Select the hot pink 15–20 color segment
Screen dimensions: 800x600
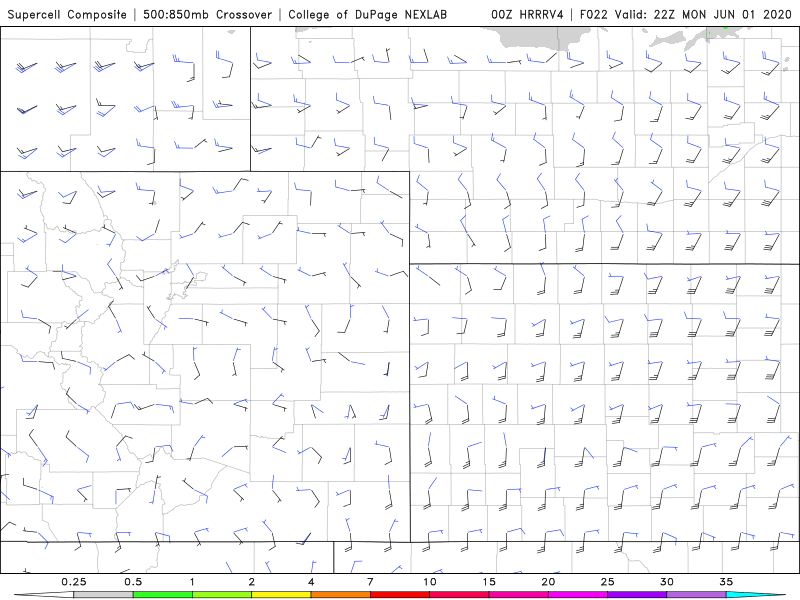[x=518, y=595]
